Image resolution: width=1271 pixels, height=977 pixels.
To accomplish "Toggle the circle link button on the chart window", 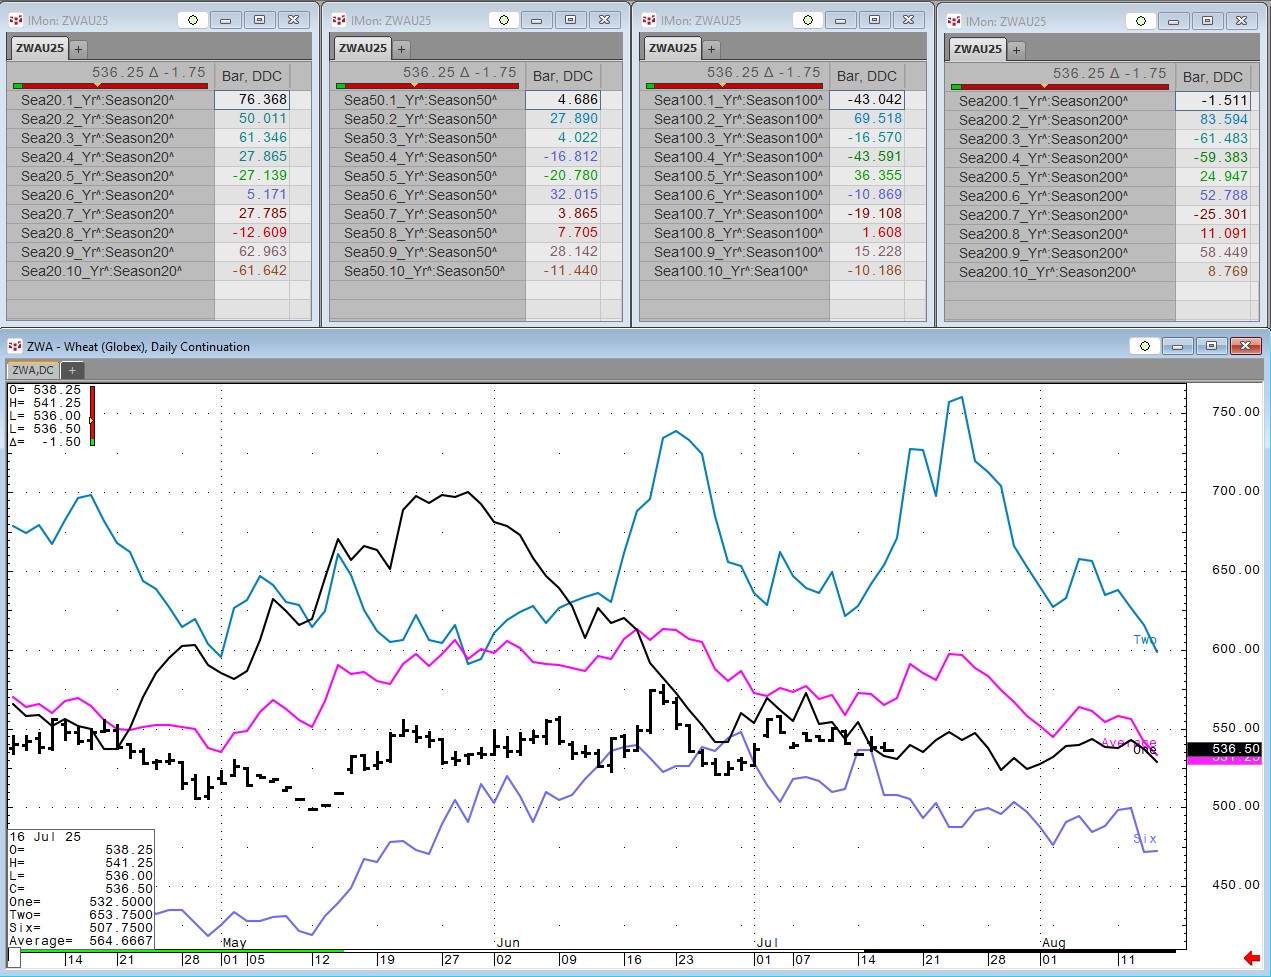I will coord(1145,346).
